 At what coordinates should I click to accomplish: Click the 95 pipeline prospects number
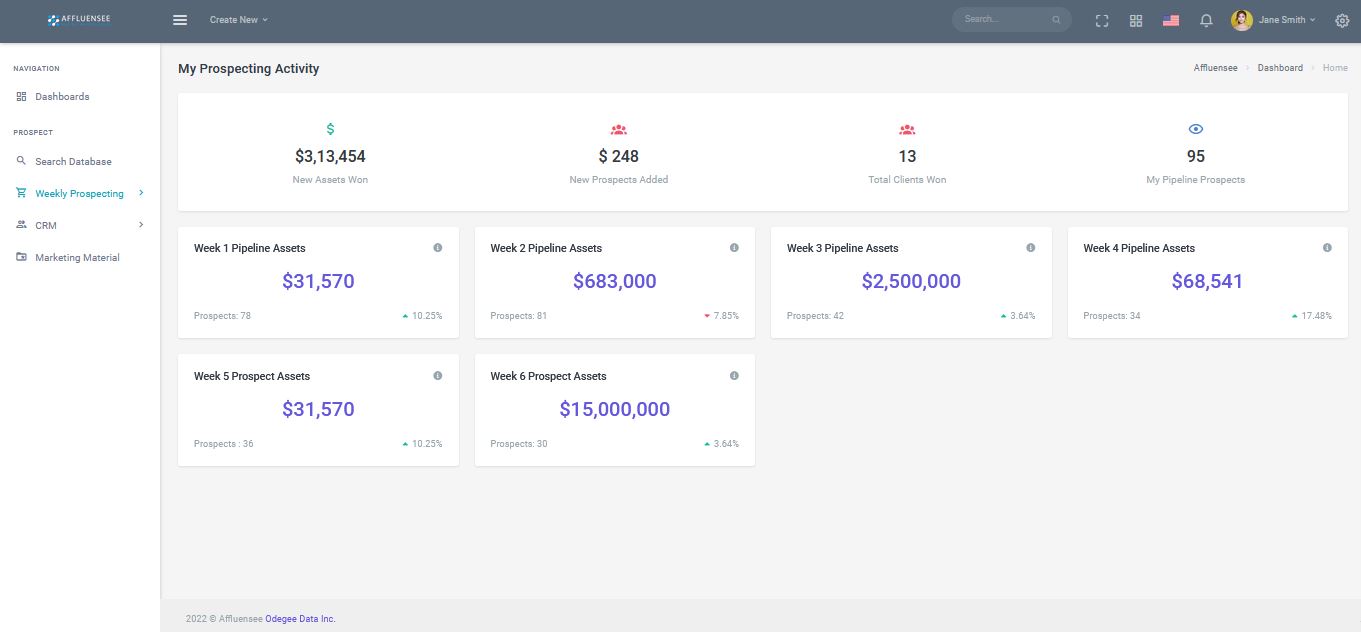[x=1196, y=156]
